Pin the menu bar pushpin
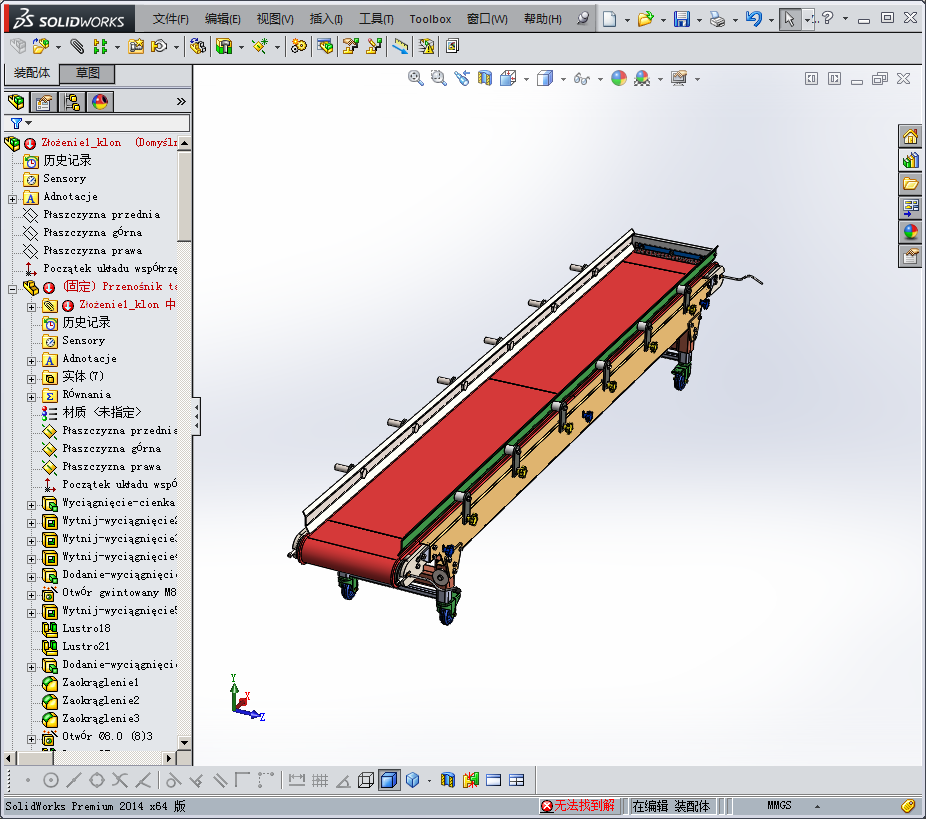 point(583,18)
